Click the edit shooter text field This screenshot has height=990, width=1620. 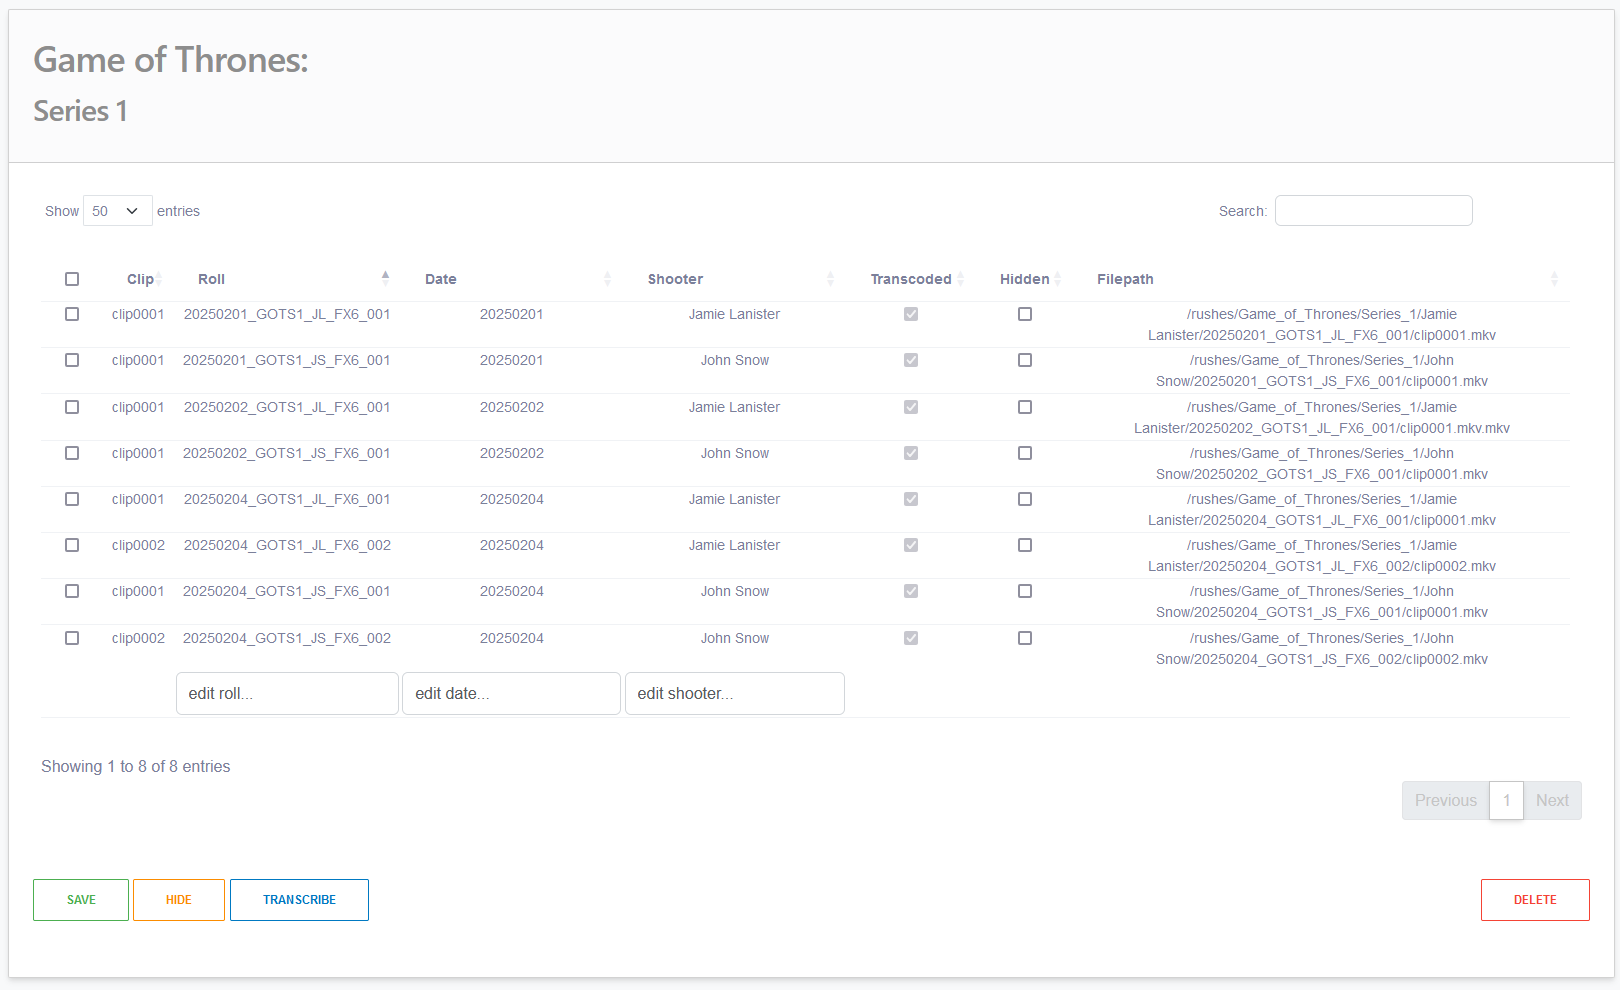(x=734, y=694)
